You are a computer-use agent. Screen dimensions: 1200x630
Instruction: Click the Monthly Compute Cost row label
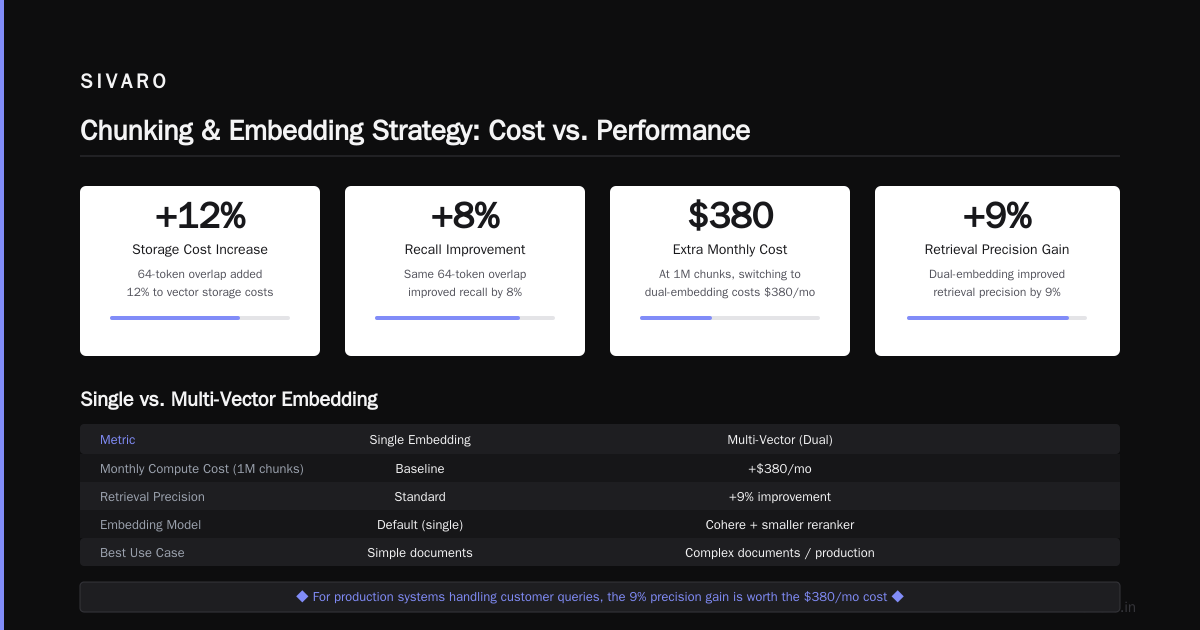(202, 468)
